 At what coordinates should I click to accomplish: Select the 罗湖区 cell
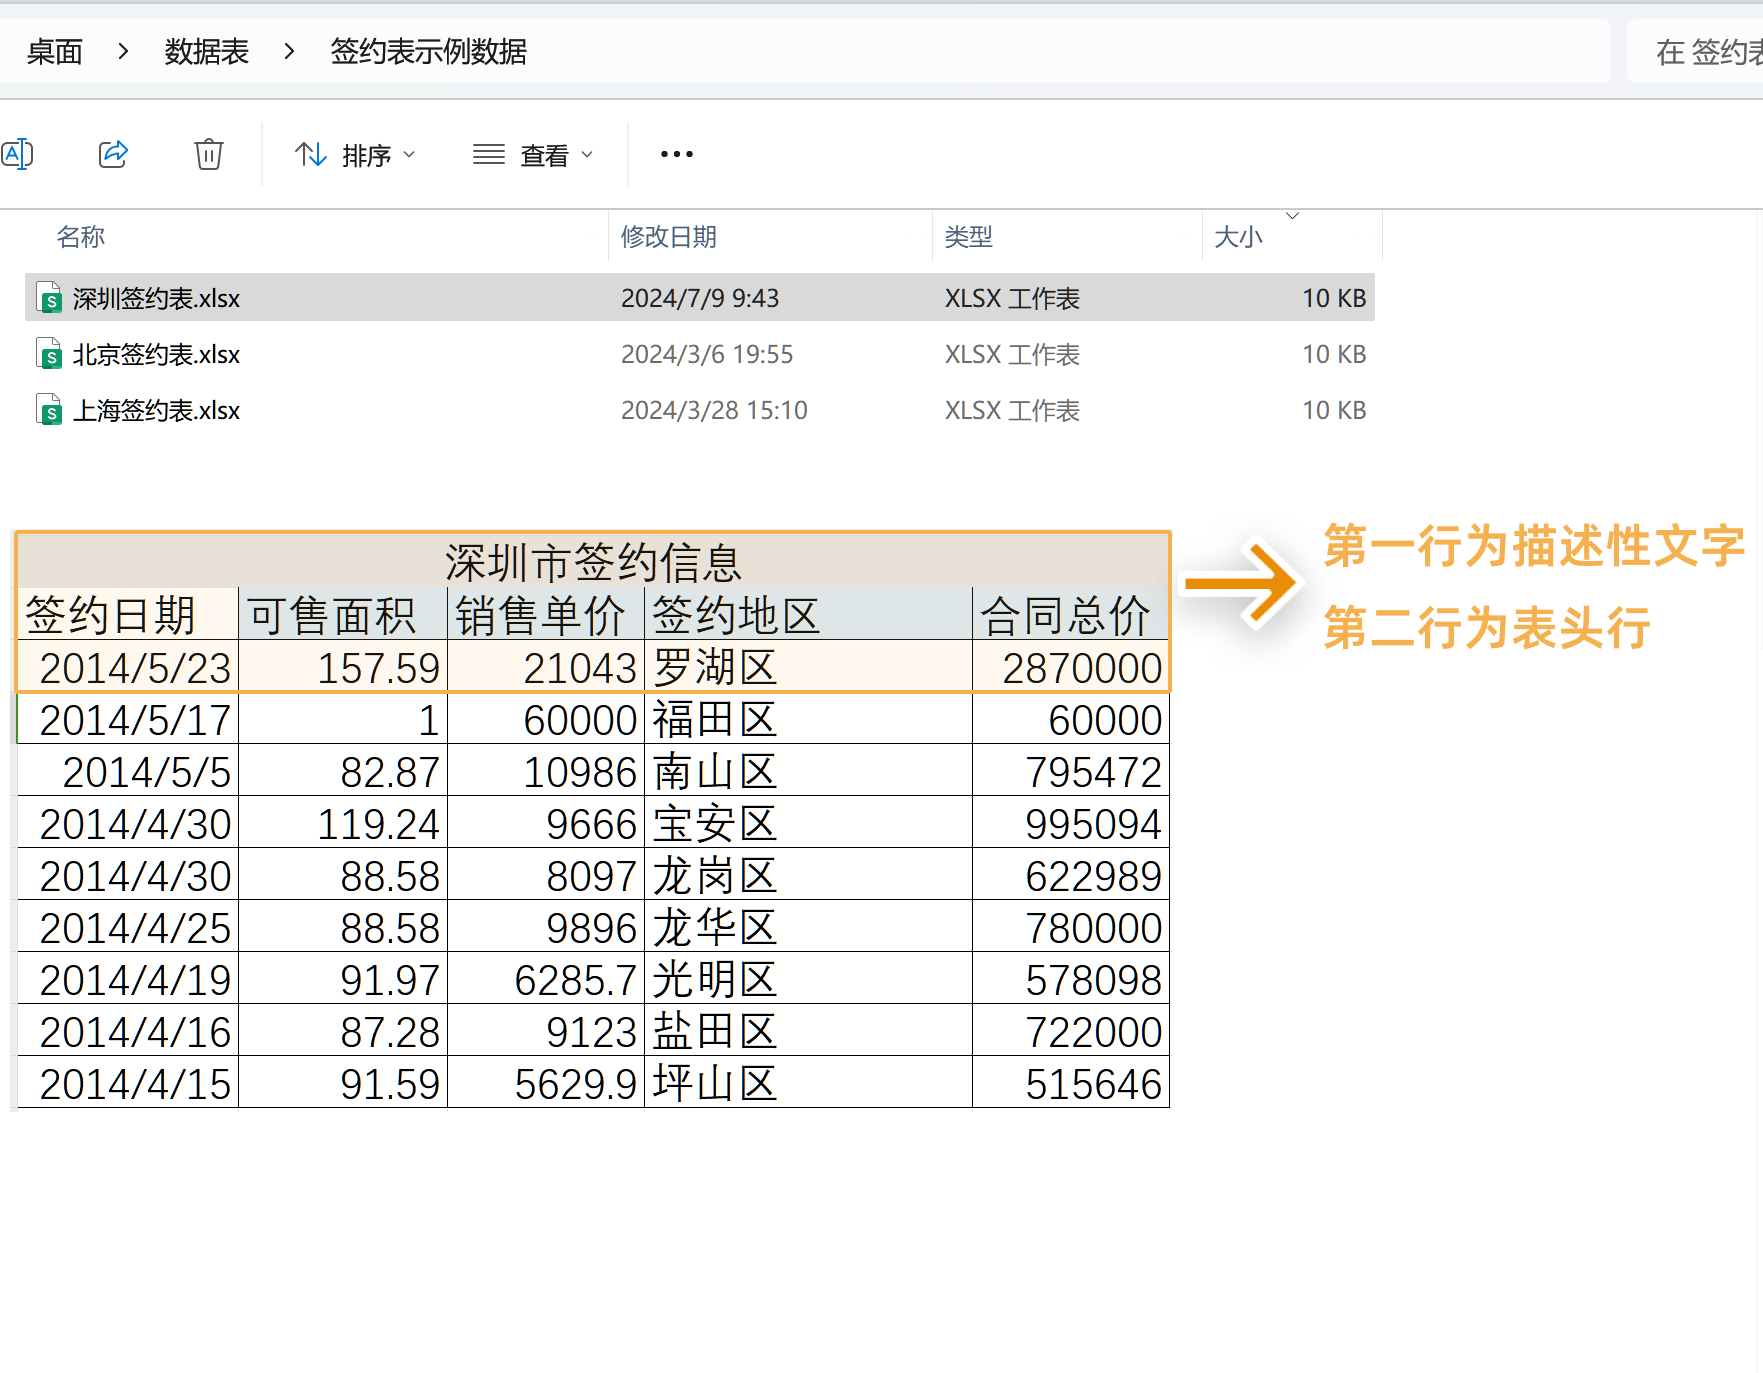(x=809, y=667)
